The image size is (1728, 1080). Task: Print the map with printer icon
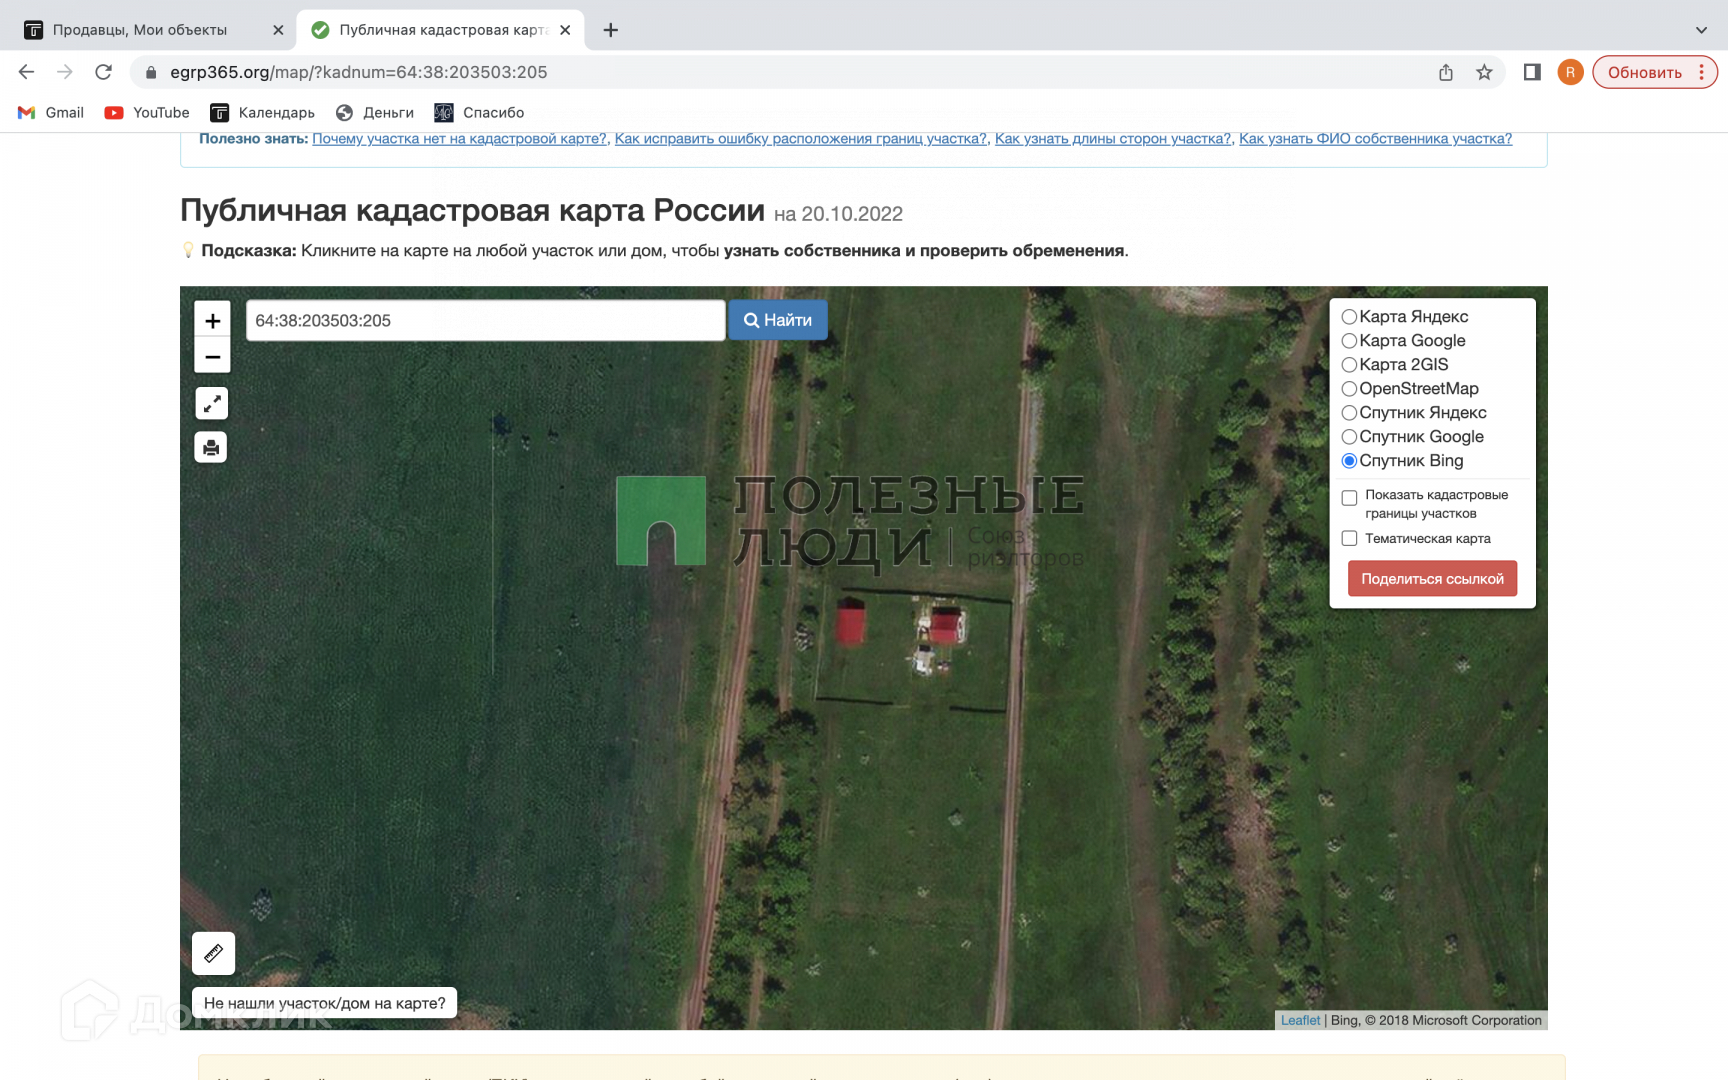(x=211, y=447)
